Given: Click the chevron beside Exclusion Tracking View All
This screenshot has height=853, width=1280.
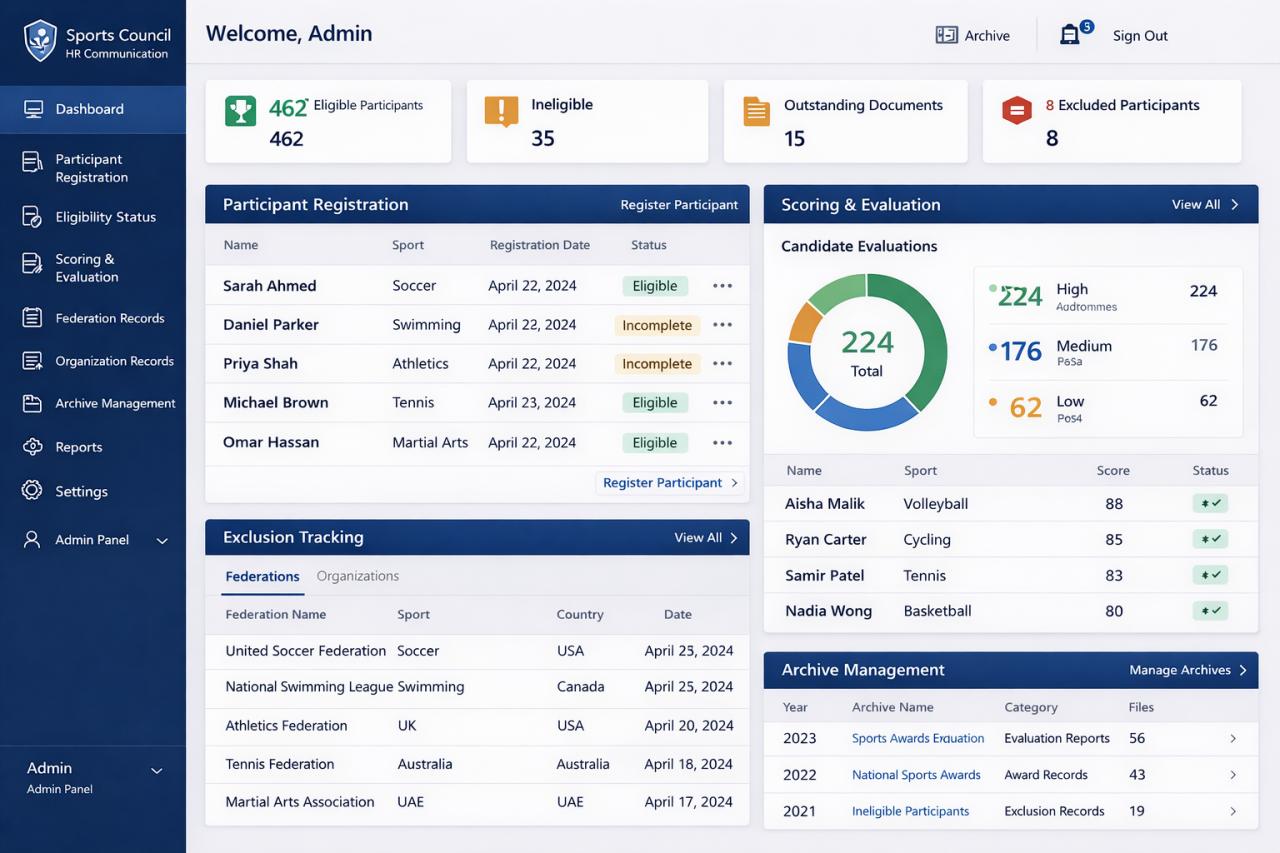Looking at the screenshot, I should click(733, 538).
